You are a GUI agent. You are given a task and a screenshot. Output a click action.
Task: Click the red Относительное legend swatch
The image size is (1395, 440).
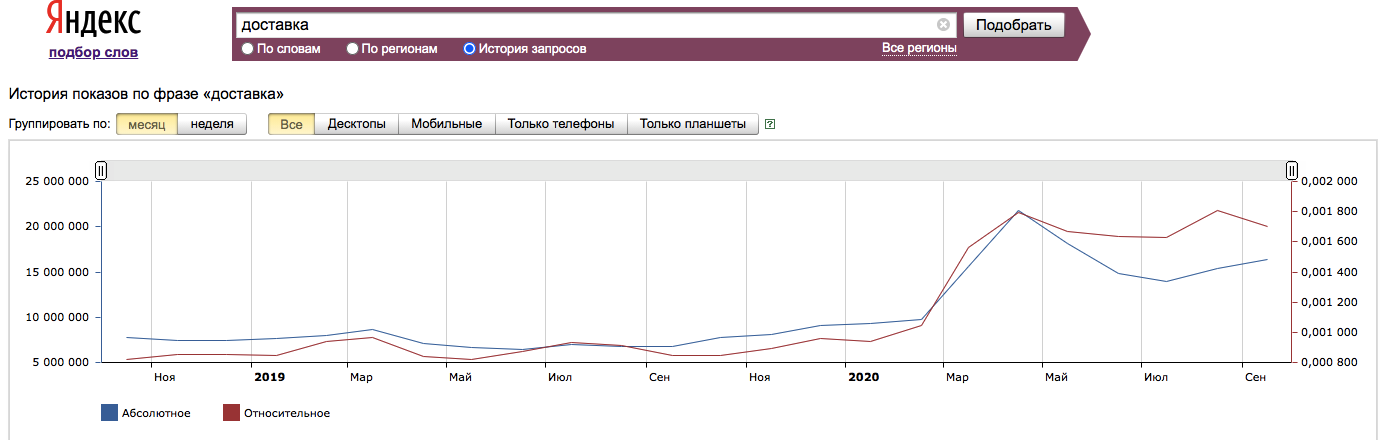(231, 413)
